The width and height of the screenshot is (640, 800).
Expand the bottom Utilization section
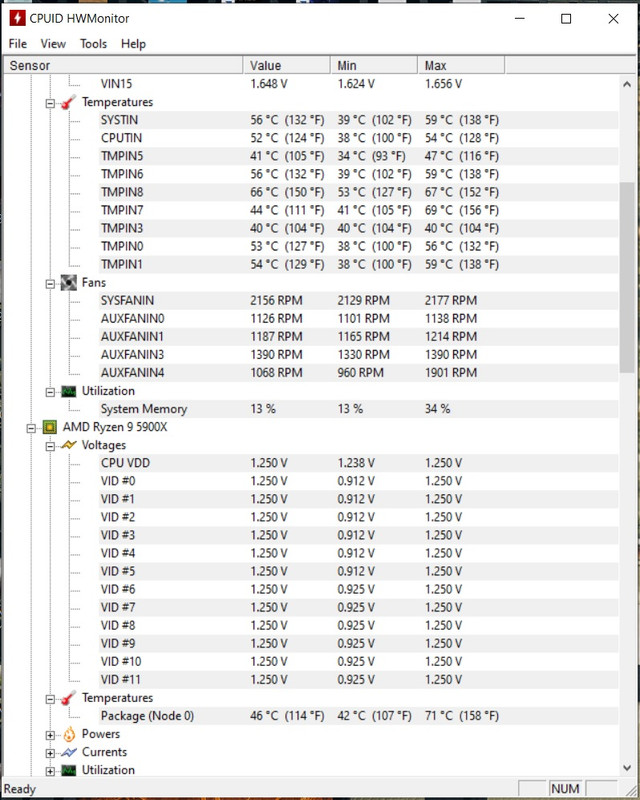tap(50, 771)
